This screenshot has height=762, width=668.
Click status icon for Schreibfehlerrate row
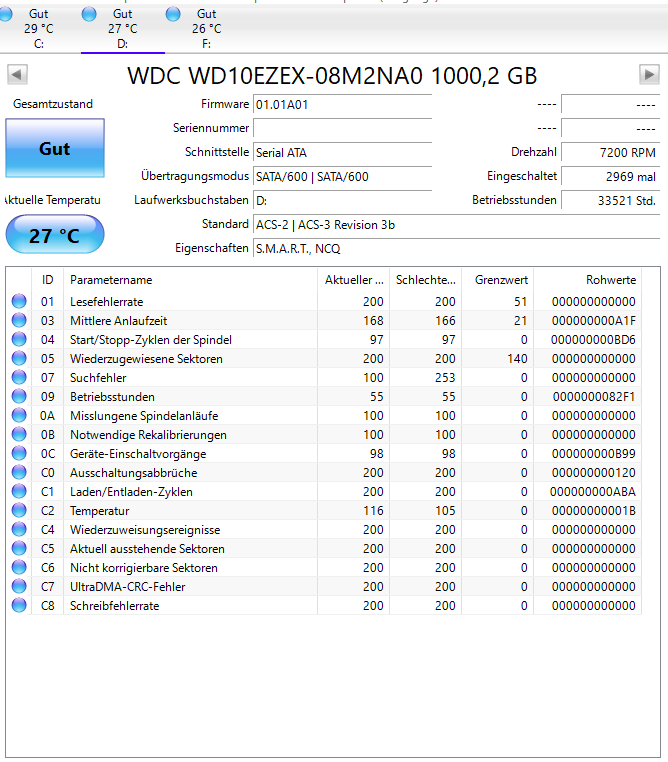pos(19,606)
